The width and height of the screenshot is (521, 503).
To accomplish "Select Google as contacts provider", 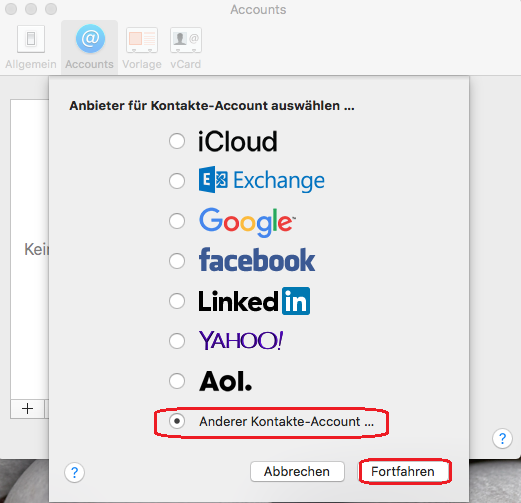I will click(177, 221).
